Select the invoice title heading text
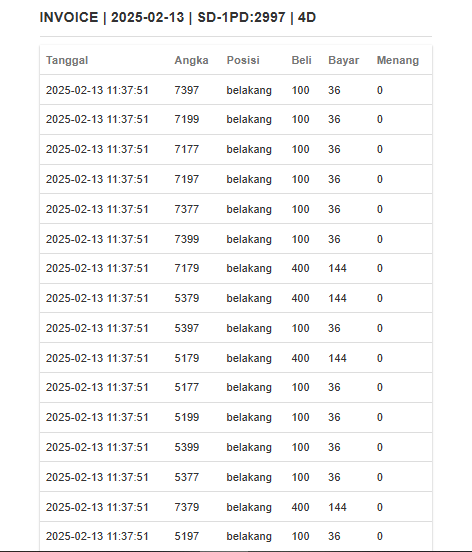 (x=178, y=17)
